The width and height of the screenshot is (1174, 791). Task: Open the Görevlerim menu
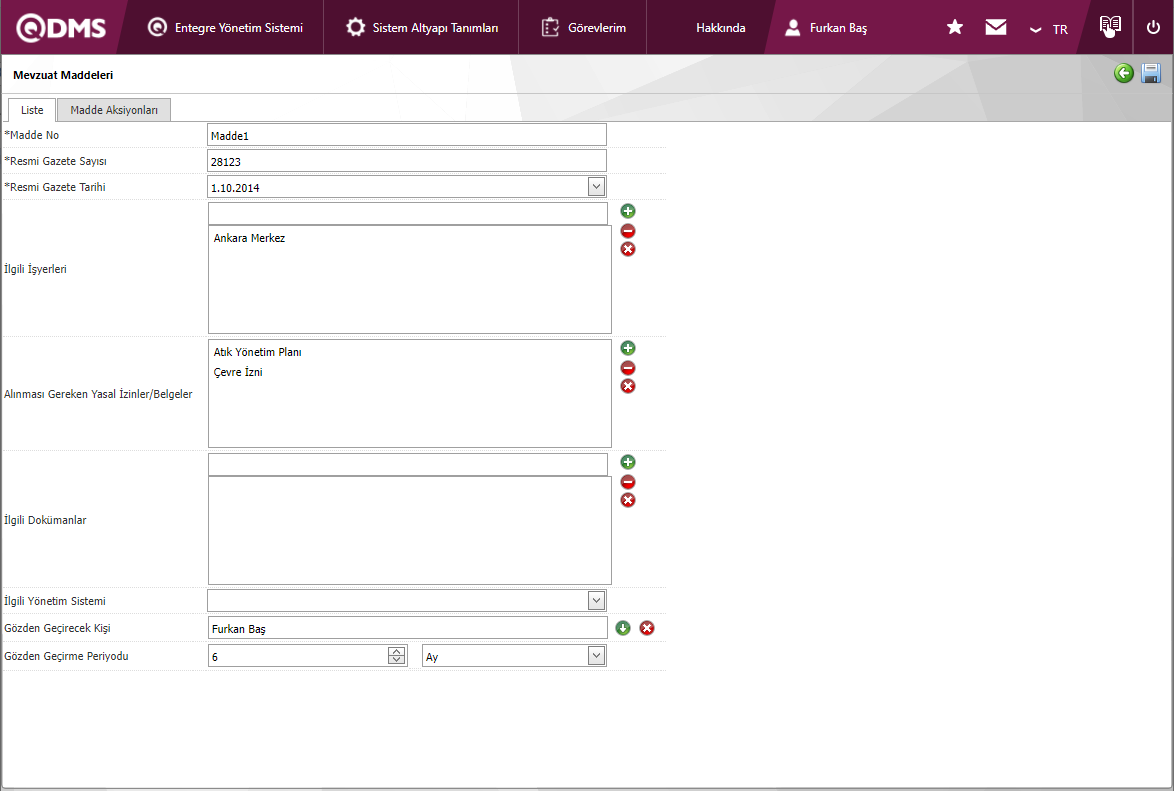(584, 28)
